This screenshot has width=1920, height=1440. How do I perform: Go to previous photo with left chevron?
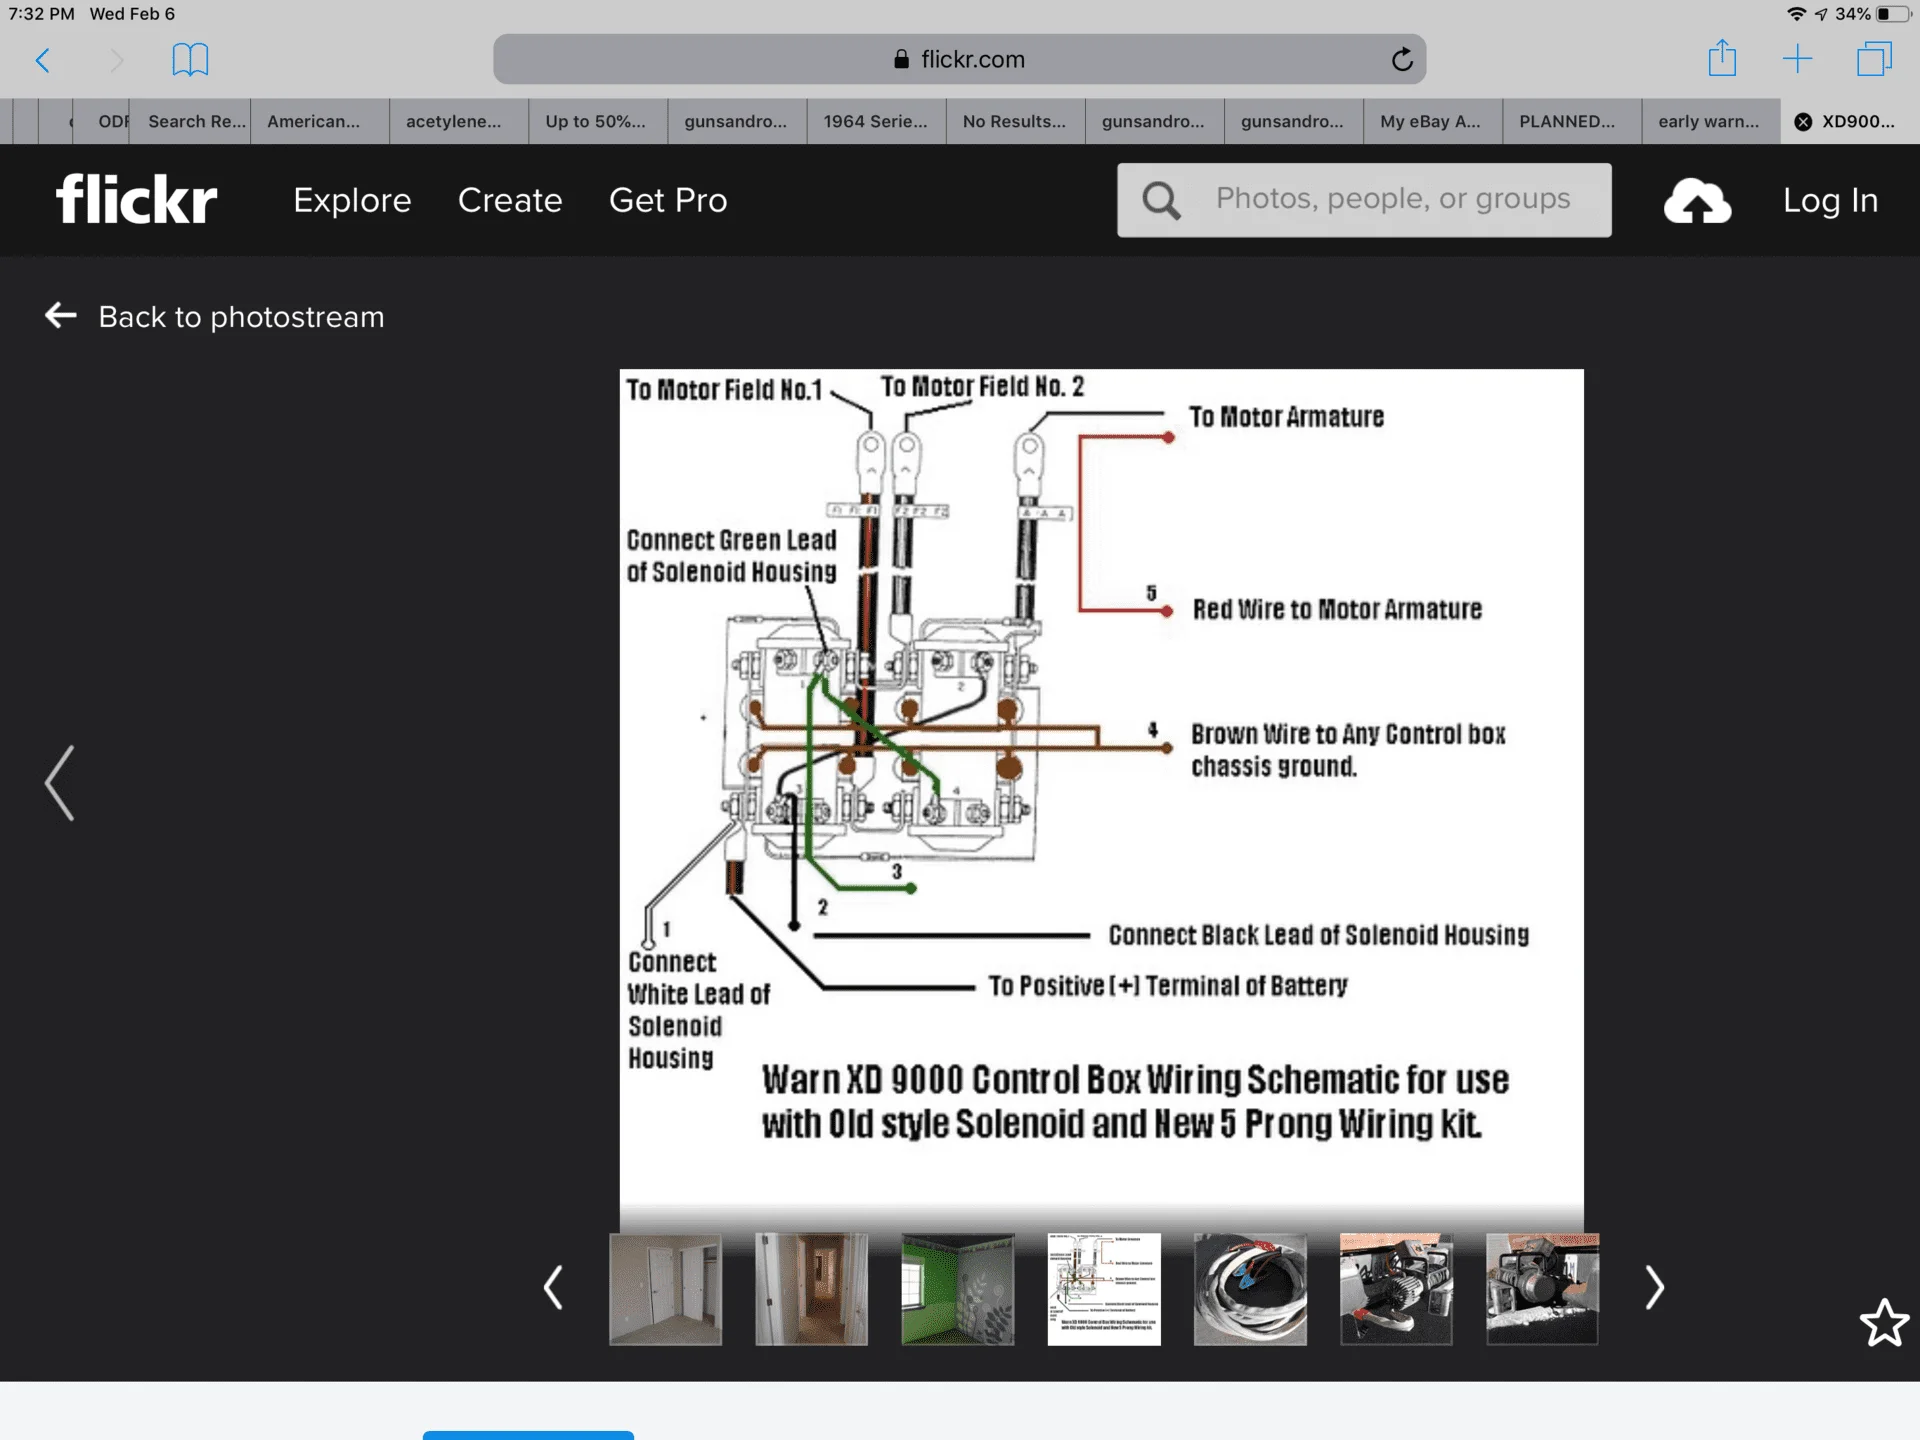coord(60,783)
